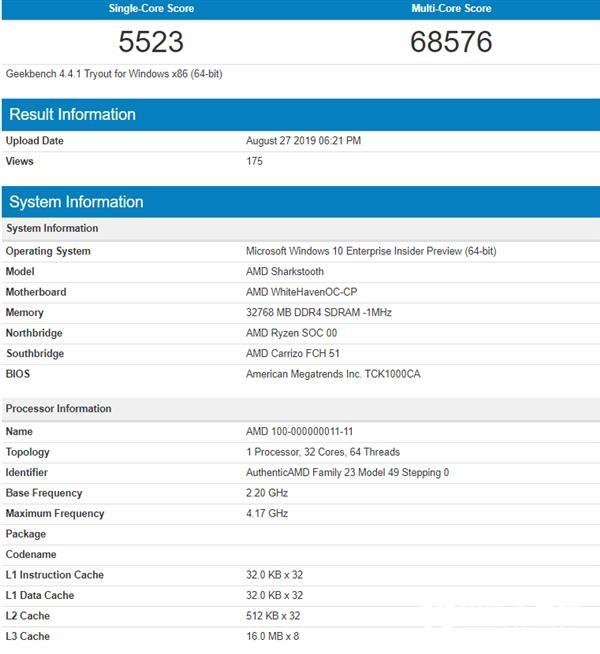Click the Base Frequency label
The image size is (600, 654).
click(44, 493)
